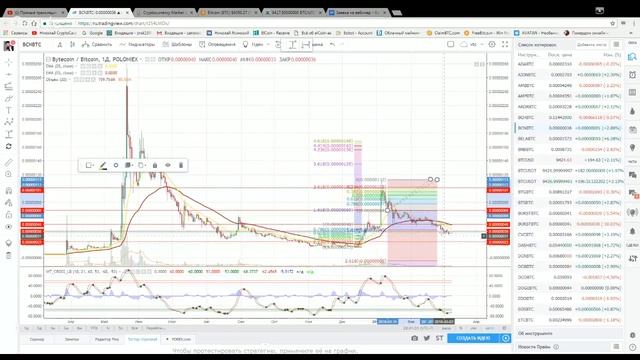Viewport: 640px width, 360px height.
Task: Select the text annotation tool
Action: (x=9, y=110)
